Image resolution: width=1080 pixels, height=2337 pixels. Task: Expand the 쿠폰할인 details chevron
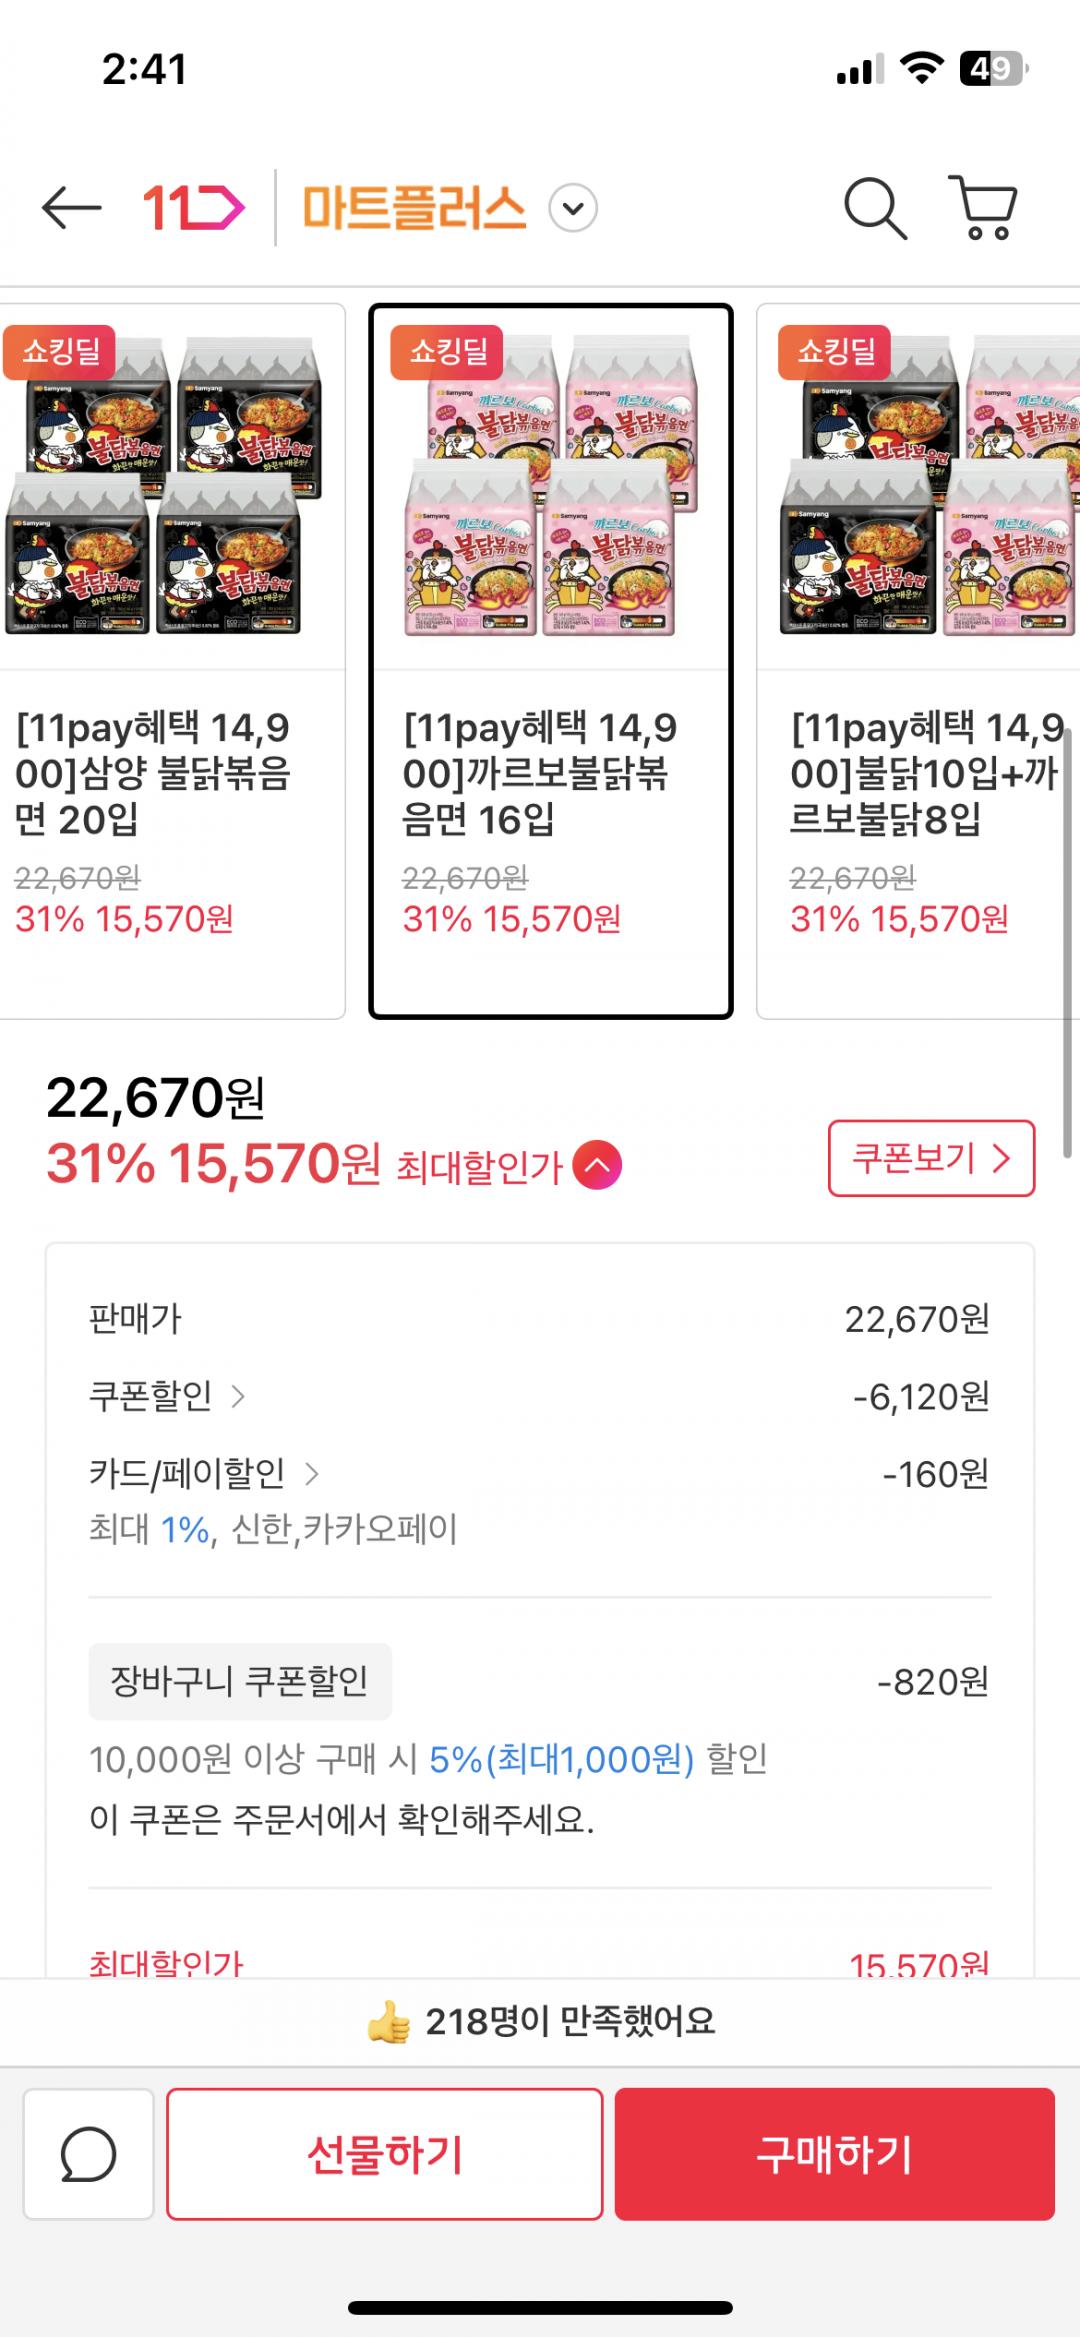click(x=238, y=1396)
